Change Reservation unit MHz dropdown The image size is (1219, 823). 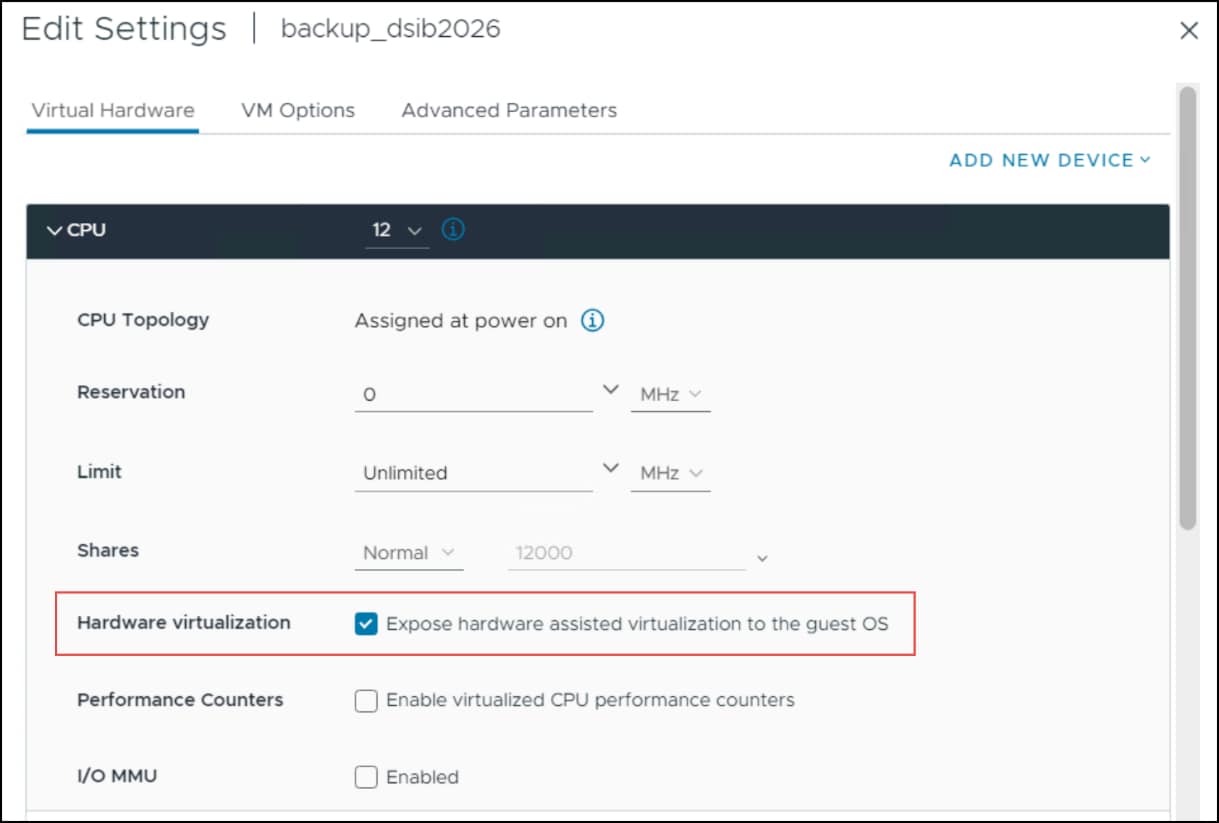670,395
